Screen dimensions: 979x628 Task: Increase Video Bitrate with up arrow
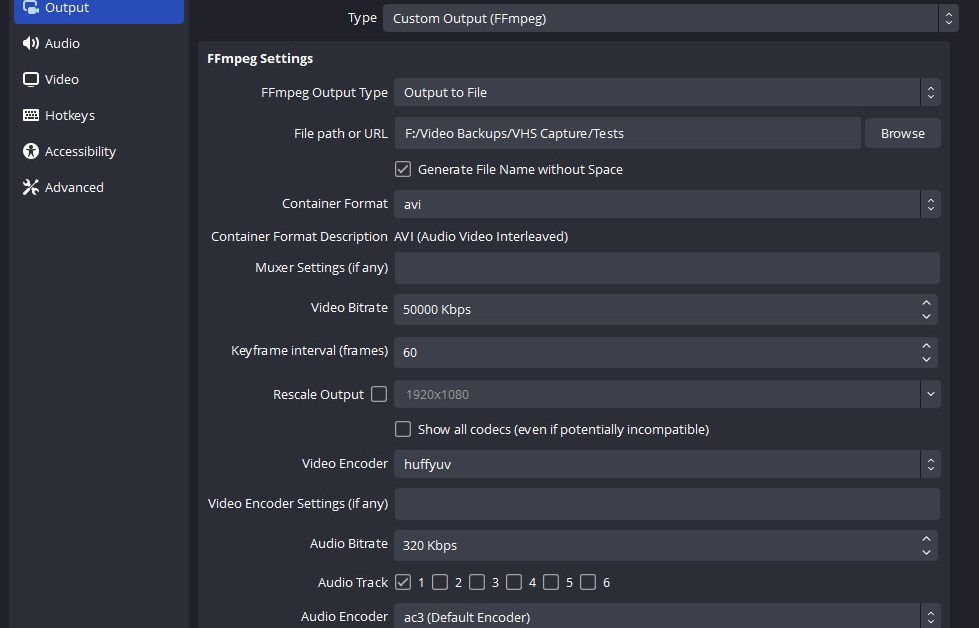tap(926, 303)
